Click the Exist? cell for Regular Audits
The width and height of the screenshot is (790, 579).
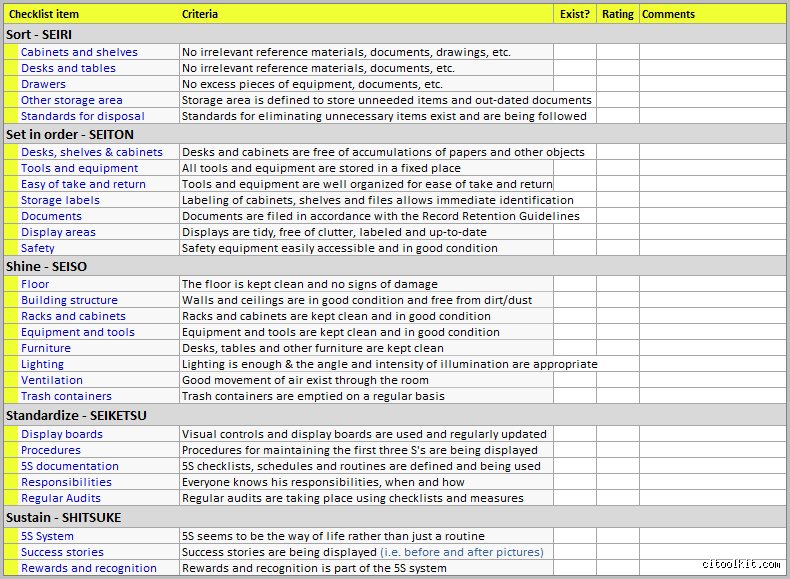click(x=575, y=498)
